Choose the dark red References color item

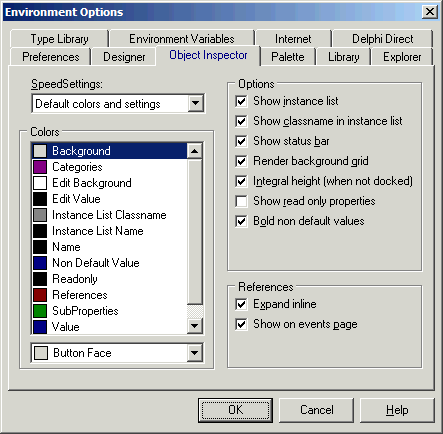coord(110,295)
